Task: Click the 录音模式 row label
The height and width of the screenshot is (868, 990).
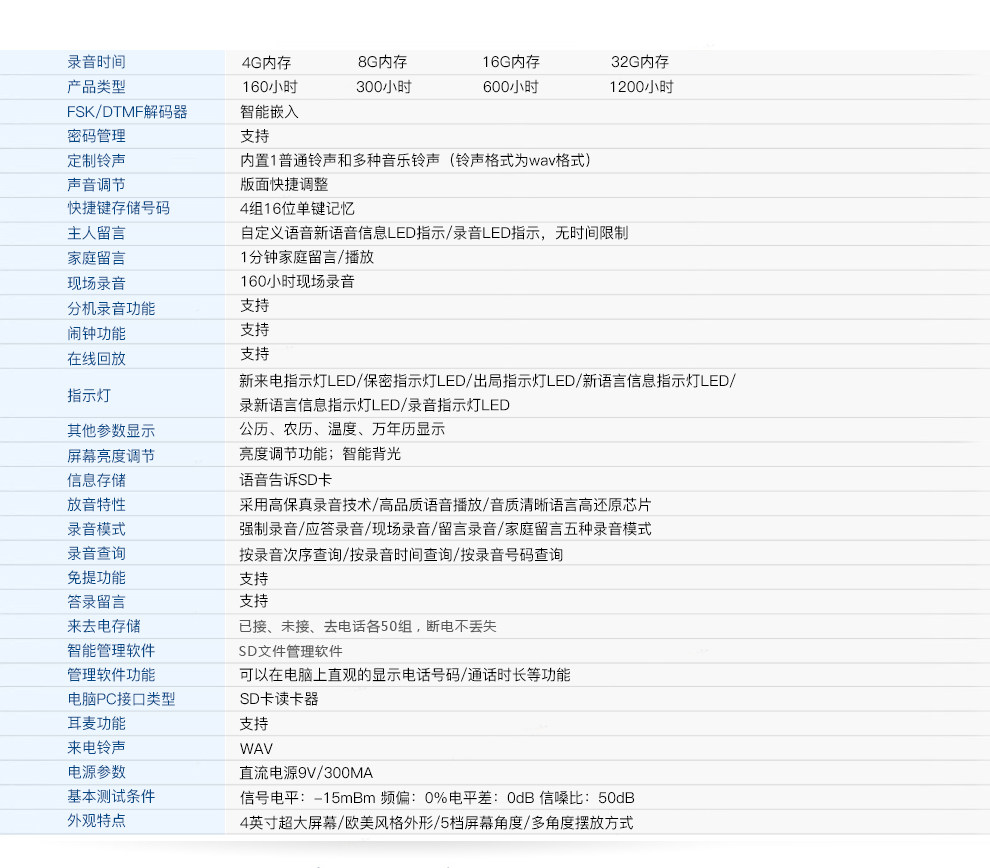Action: [96, 529]
